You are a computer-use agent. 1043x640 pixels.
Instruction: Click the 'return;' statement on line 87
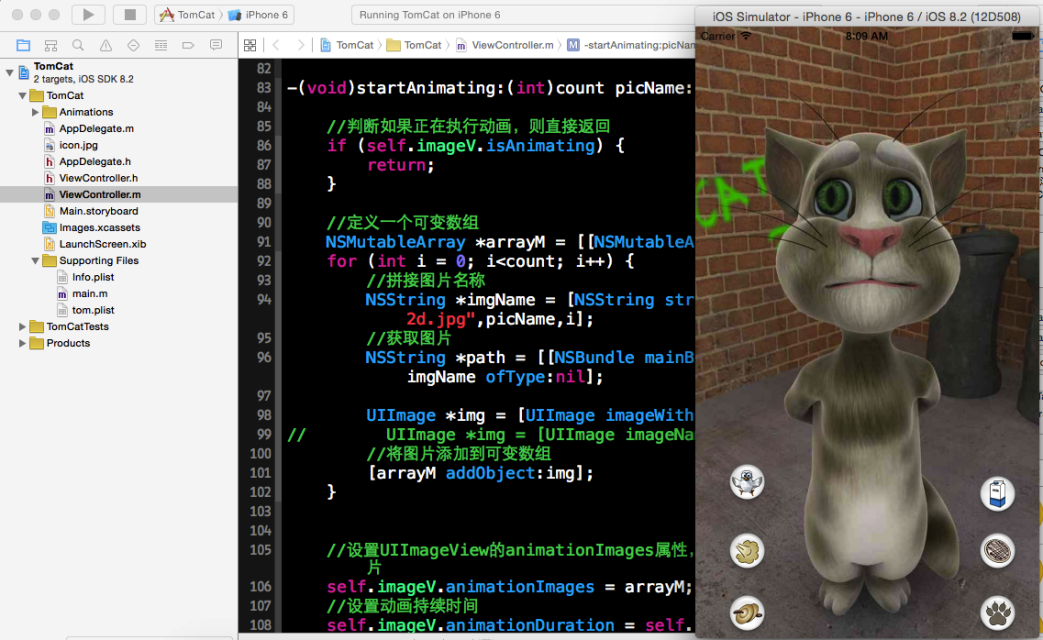[400, 165]
